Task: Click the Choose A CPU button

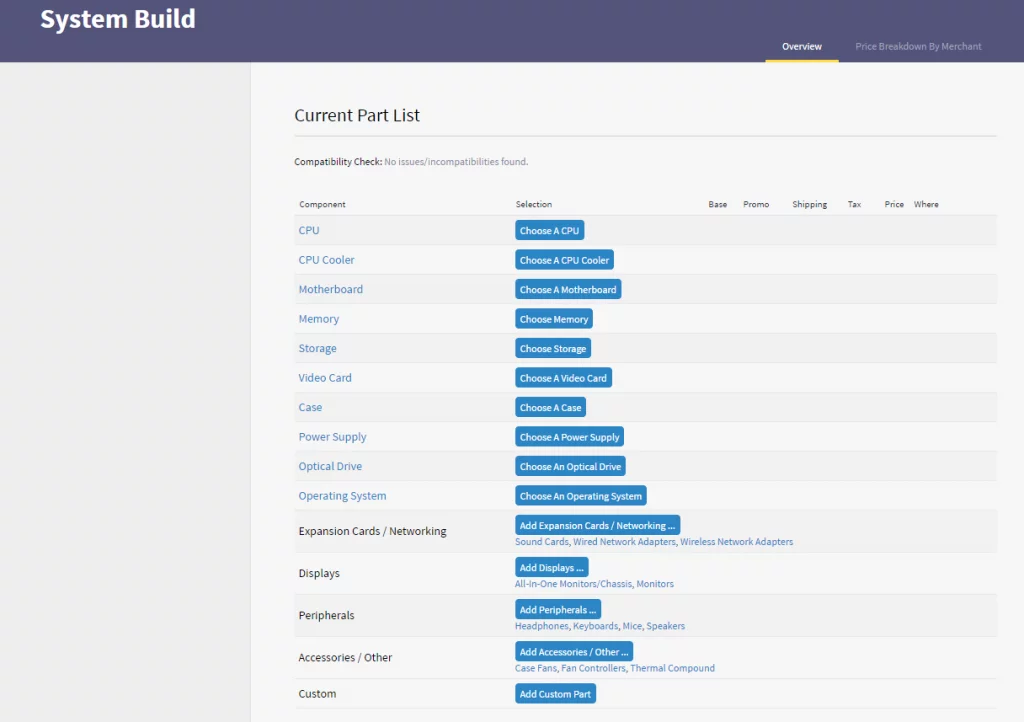Action: click(549, 231)
